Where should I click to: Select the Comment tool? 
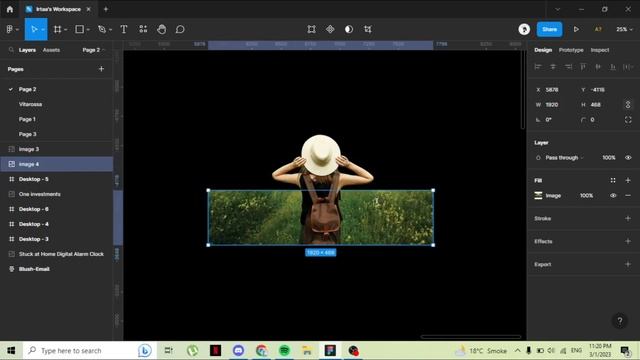(180, 29)
